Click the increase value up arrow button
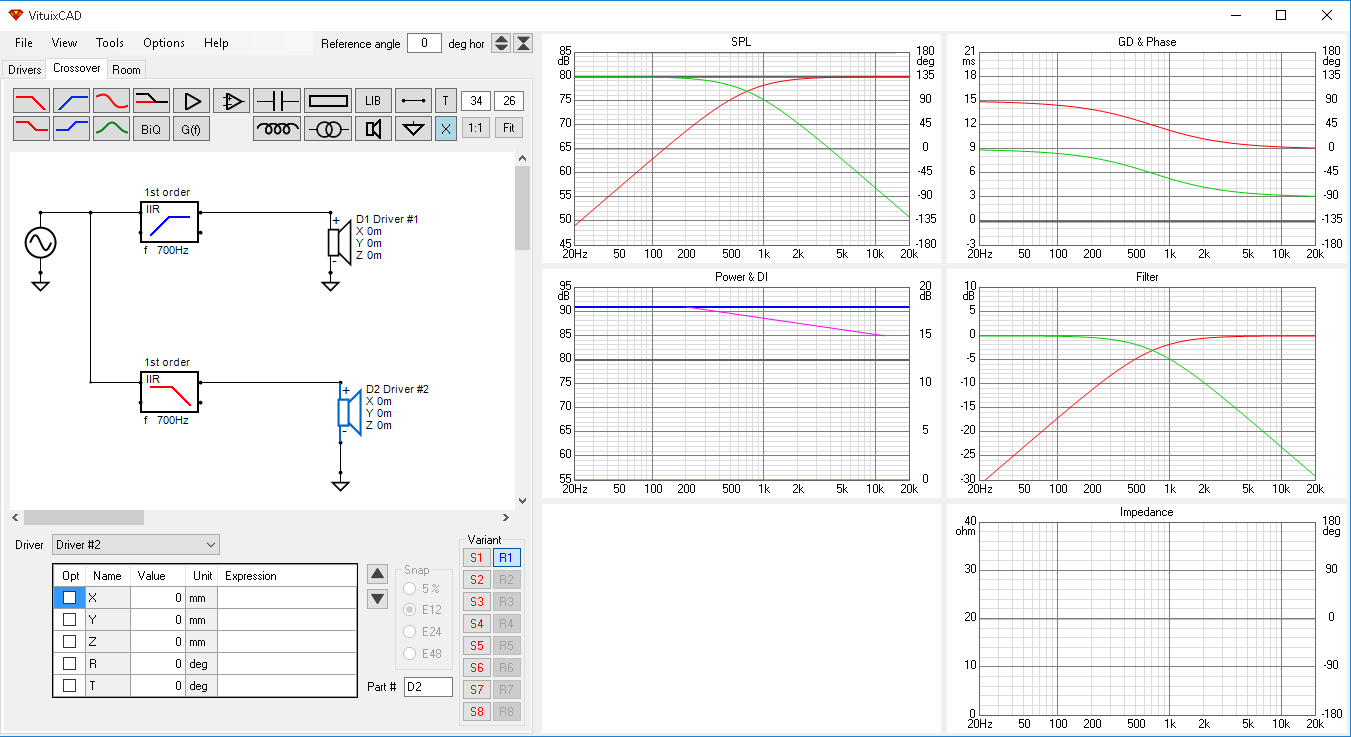The height and width of the screenshot is (737, 1351). point(377,573)
